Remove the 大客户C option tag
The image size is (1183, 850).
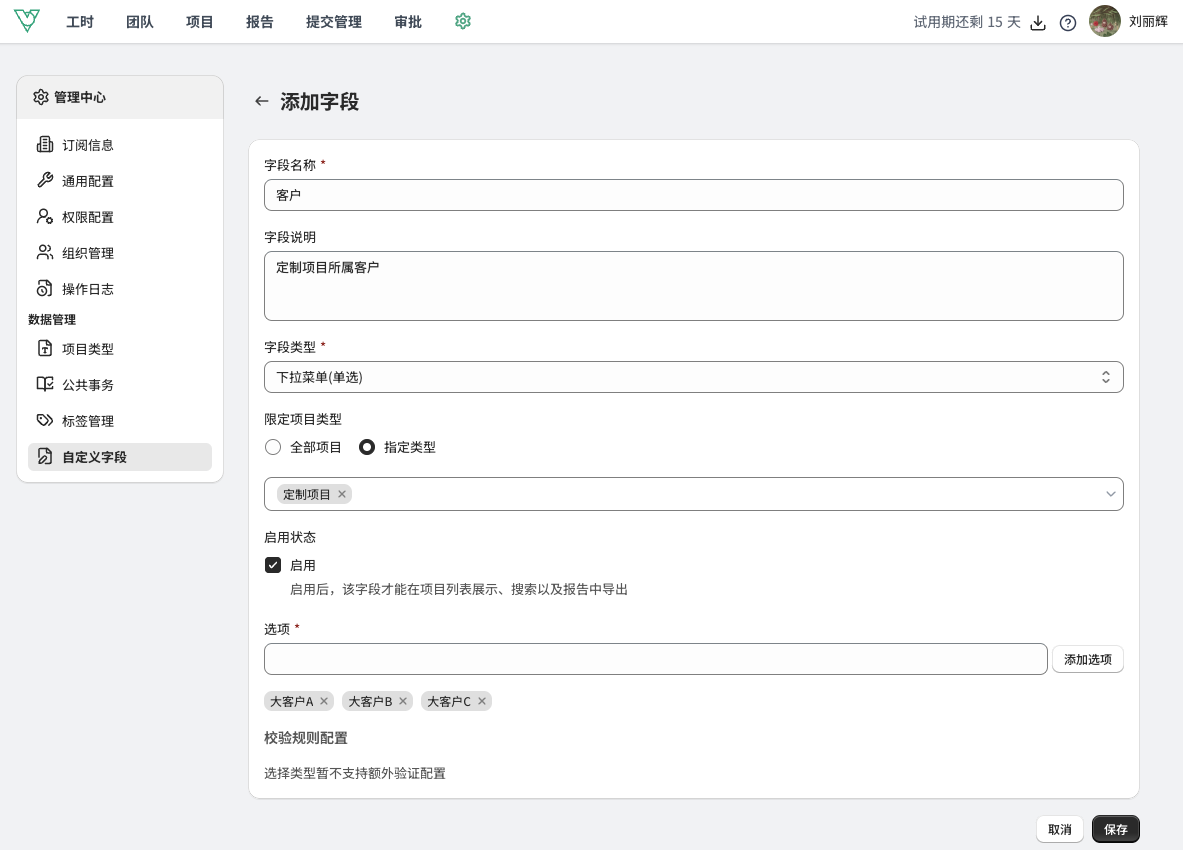(482, 701)
